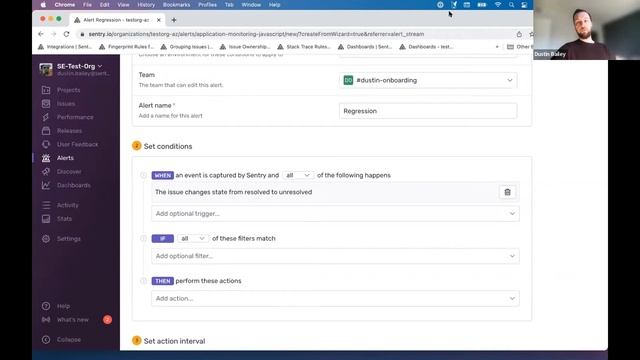Open the Dashboards chart icon

coord(46,185)
